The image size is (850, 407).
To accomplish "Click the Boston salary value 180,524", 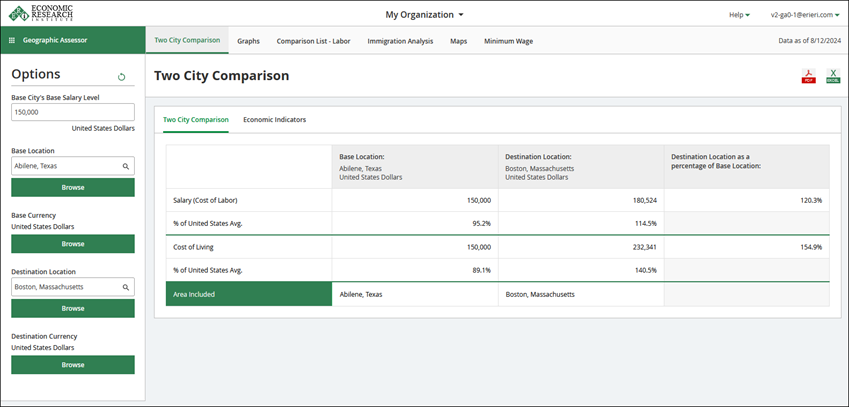I will point(645,201).
